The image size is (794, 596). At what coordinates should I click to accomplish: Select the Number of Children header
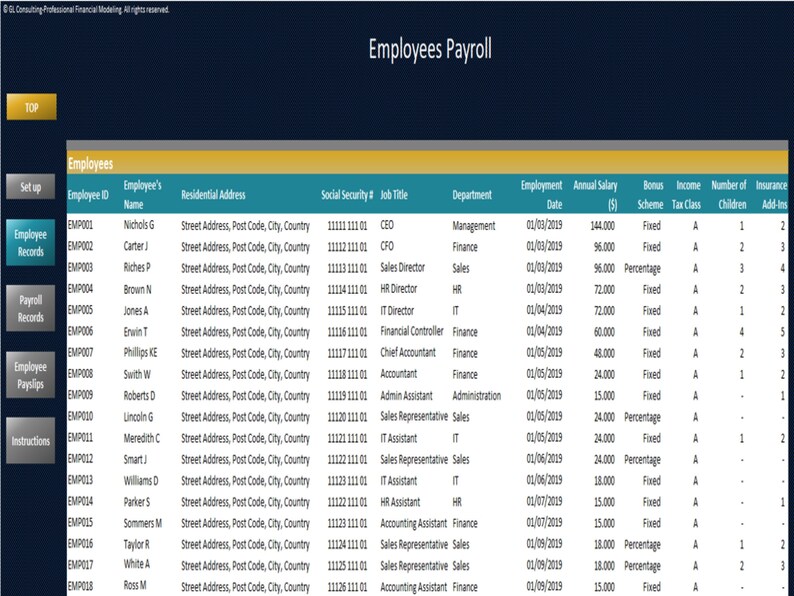click(x=729, y=195)
